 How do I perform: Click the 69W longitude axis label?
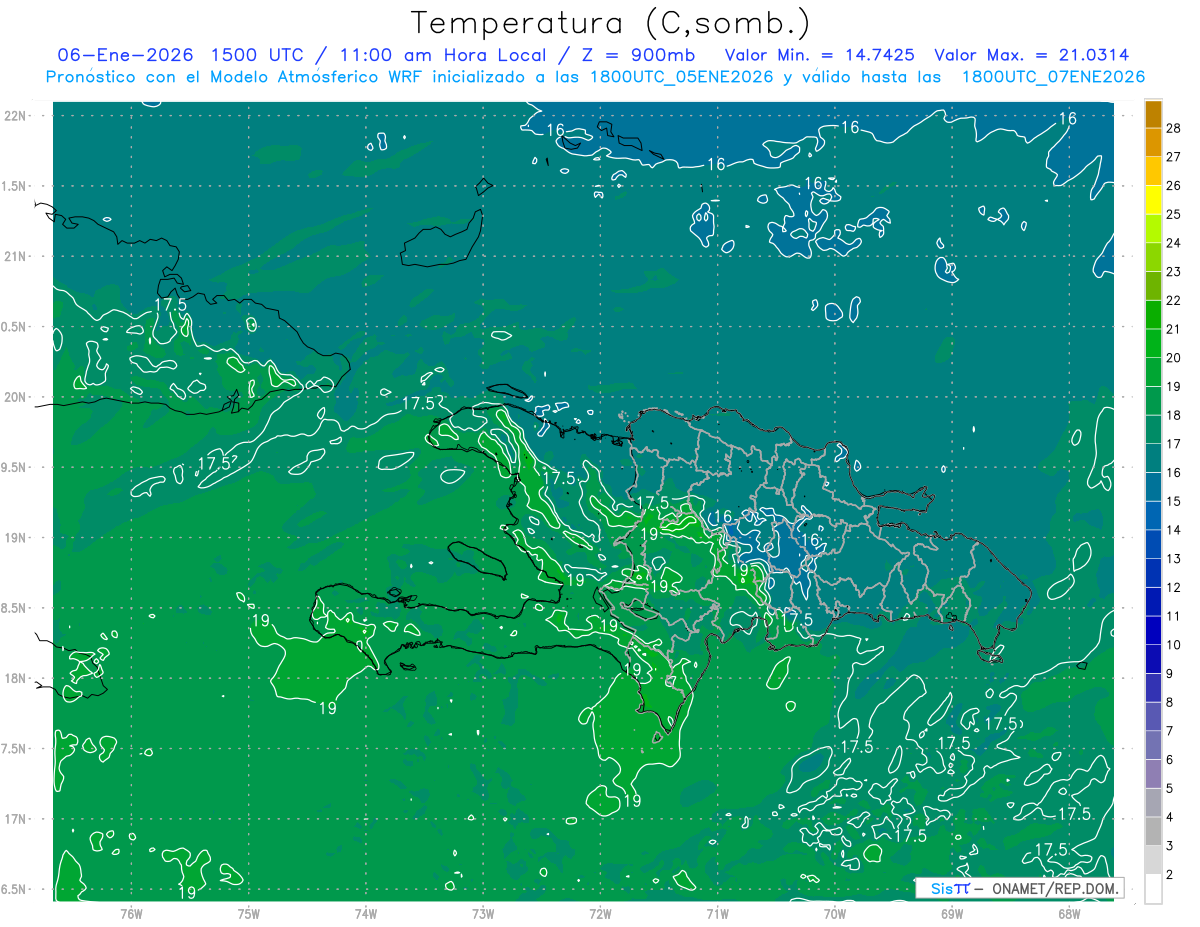point(952,913)
